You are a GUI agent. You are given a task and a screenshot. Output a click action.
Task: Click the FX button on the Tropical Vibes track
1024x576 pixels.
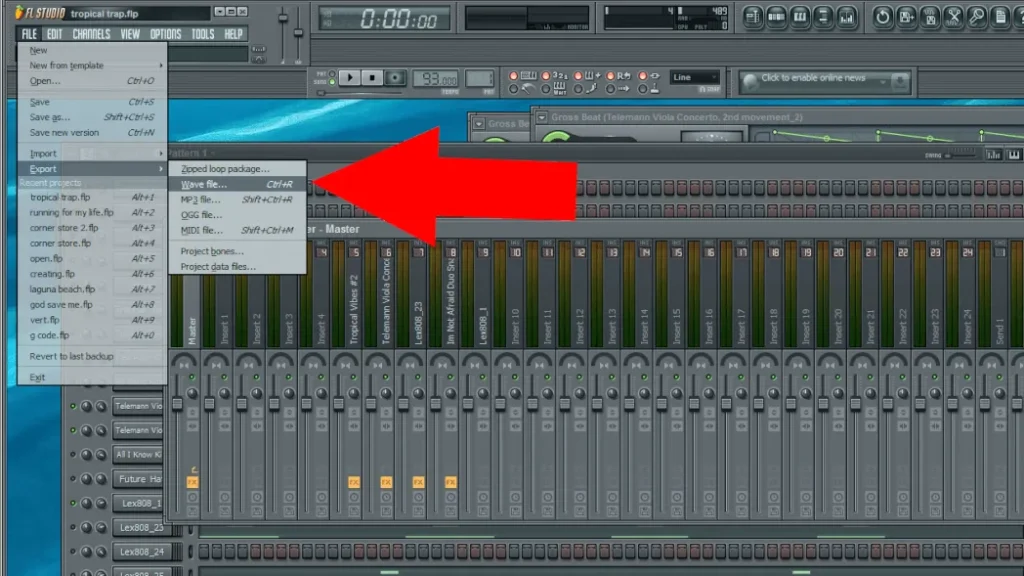pyautogui.click(x=355, y=482)
